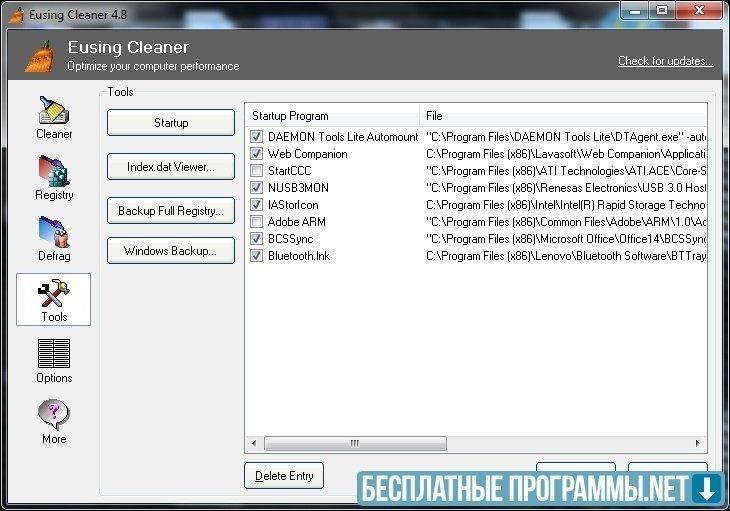Click the Lenovo Bluetooth Software file path
Screen dimensions: 730x511
click(566, 256)
